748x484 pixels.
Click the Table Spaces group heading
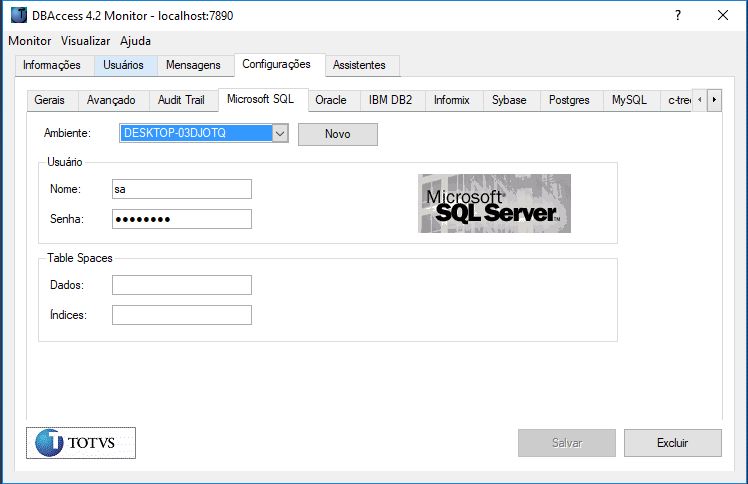point(80,258)
